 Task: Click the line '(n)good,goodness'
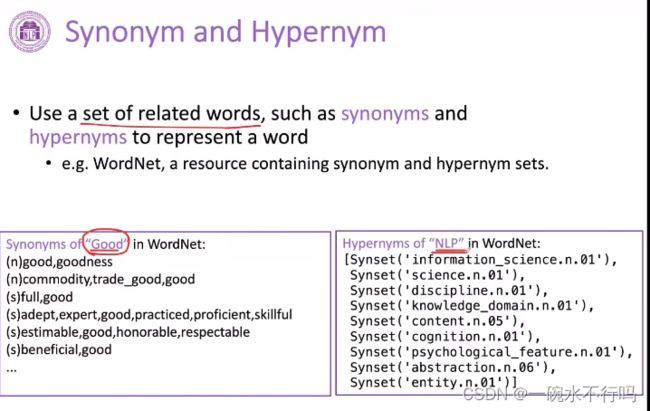point(59,262)
